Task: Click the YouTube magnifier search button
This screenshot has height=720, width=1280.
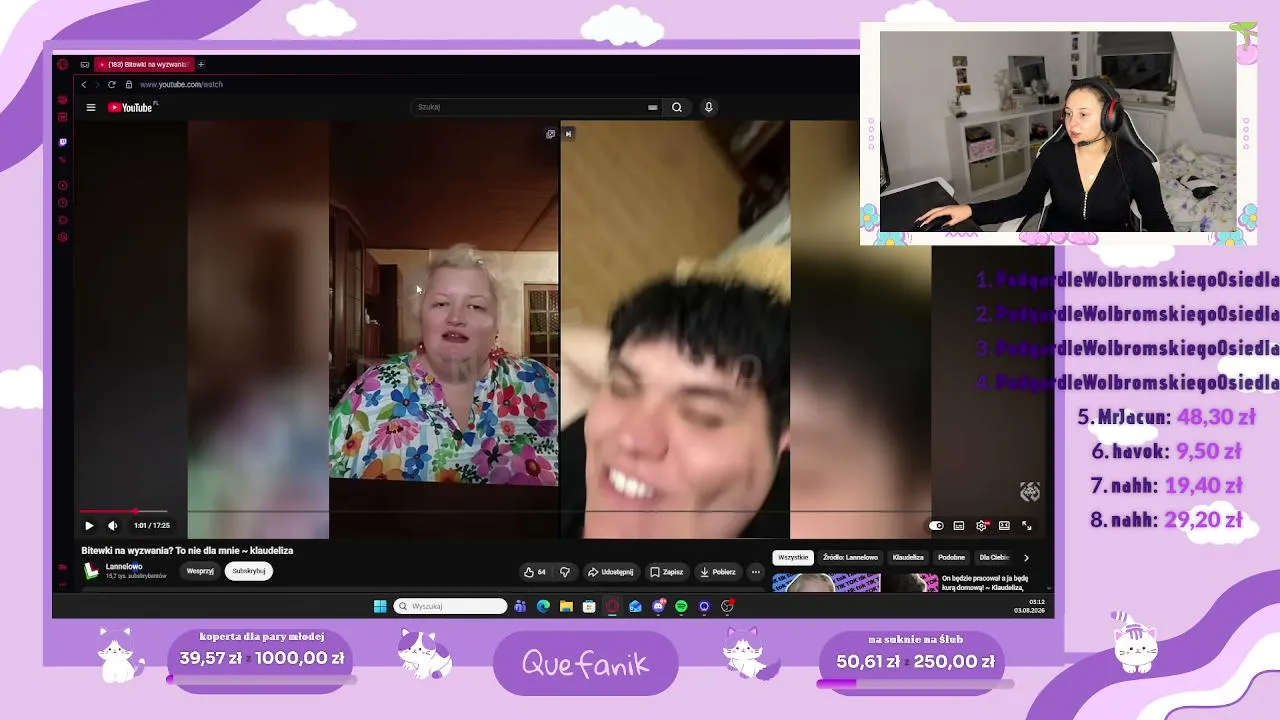Action: tap(677, 107)
